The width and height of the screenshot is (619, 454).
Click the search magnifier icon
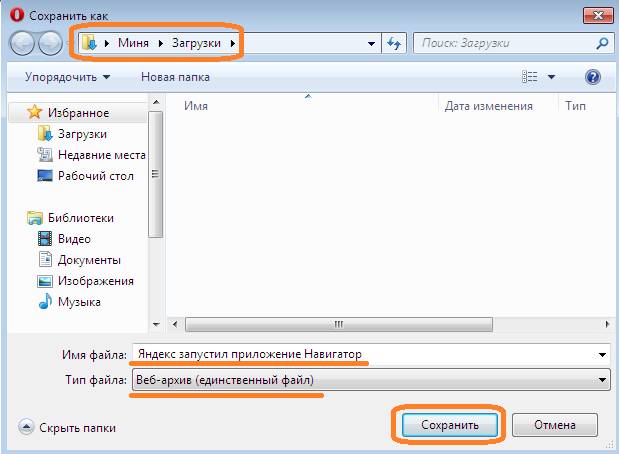[602, 44]
